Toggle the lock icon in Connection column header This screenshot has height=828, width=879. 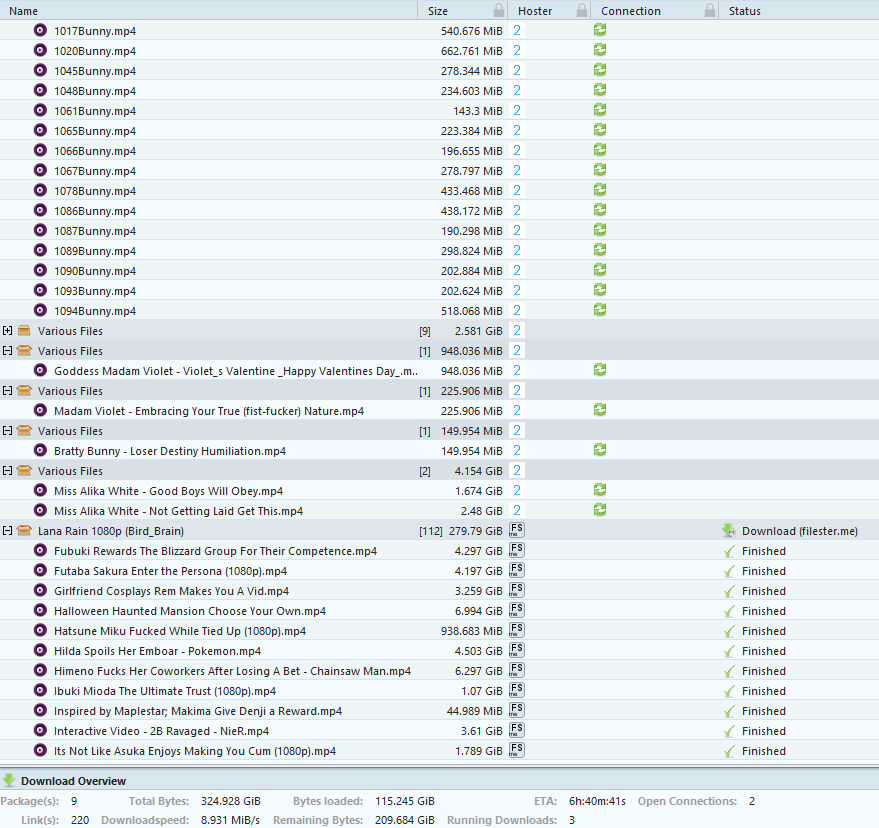coord(710,11)
